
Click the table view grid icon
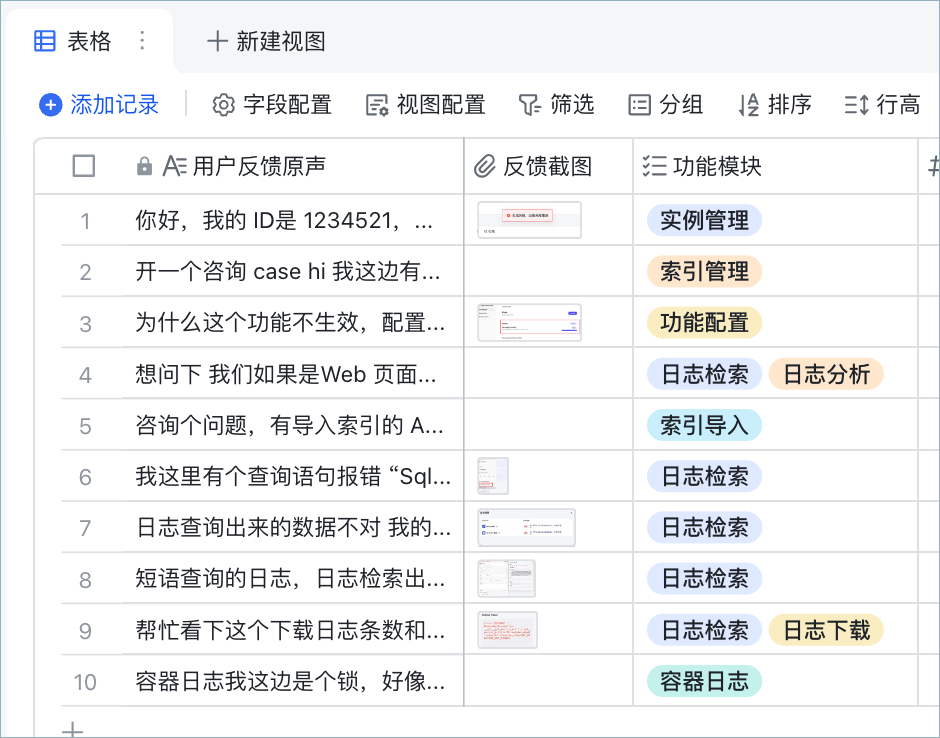tap(44, 41)
